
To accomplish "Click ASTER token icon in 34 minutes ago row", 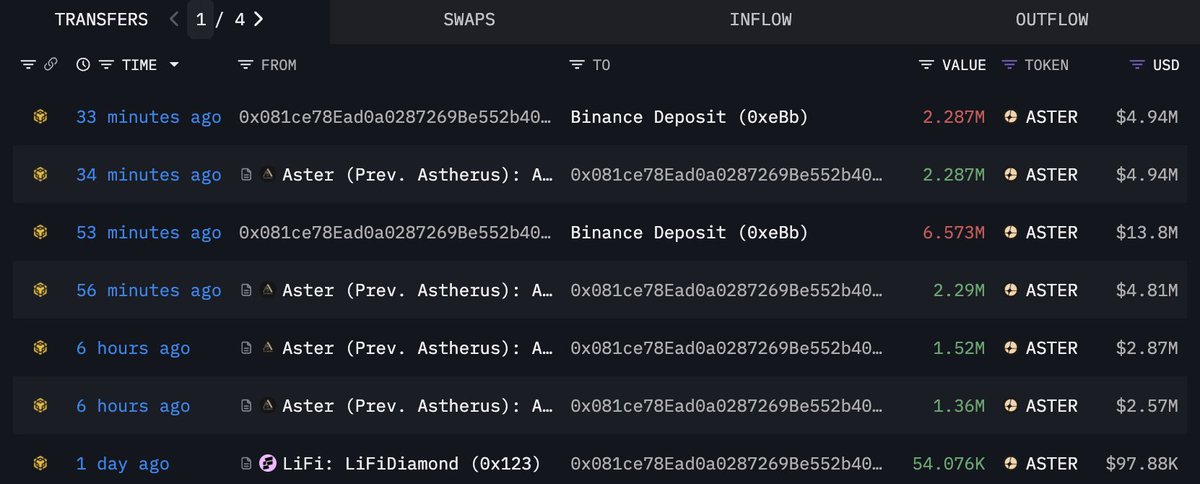I will click(x=1010, y=175).
